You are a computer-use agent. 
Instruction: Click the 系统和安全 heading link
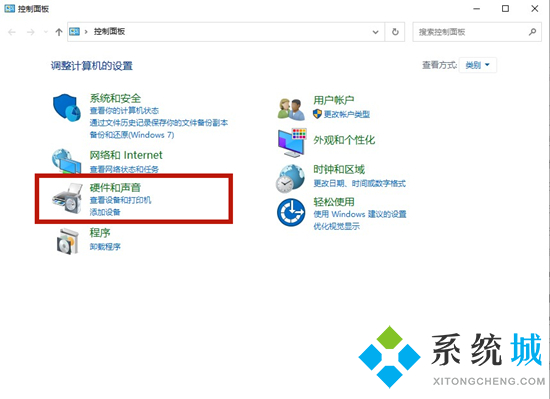point(115,98)
